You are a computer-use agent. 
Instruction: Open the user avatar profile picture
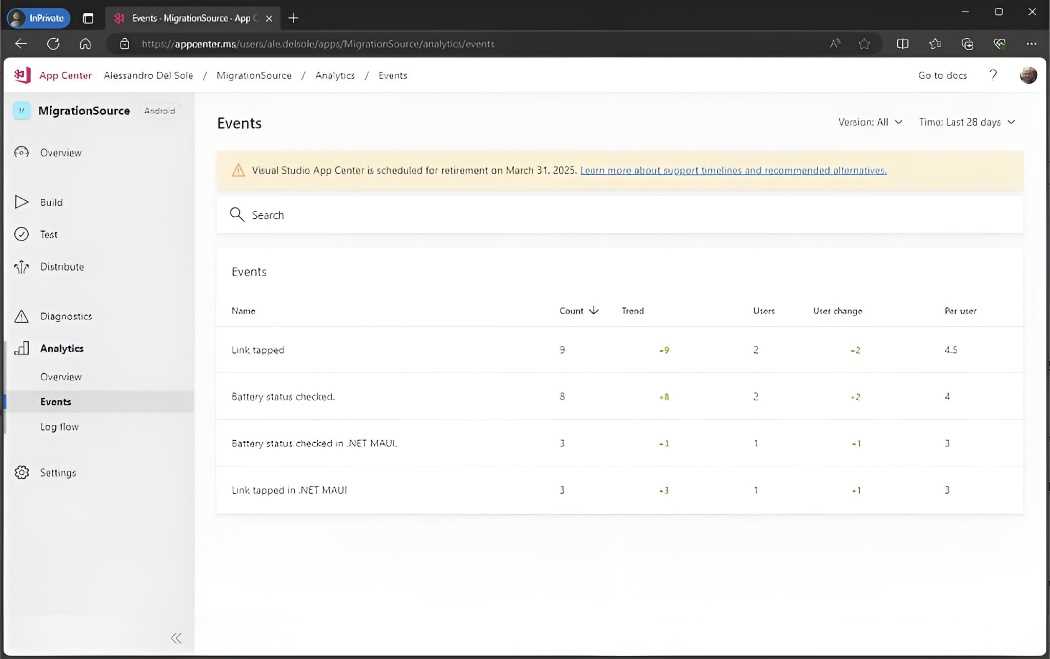point(1028,75)
